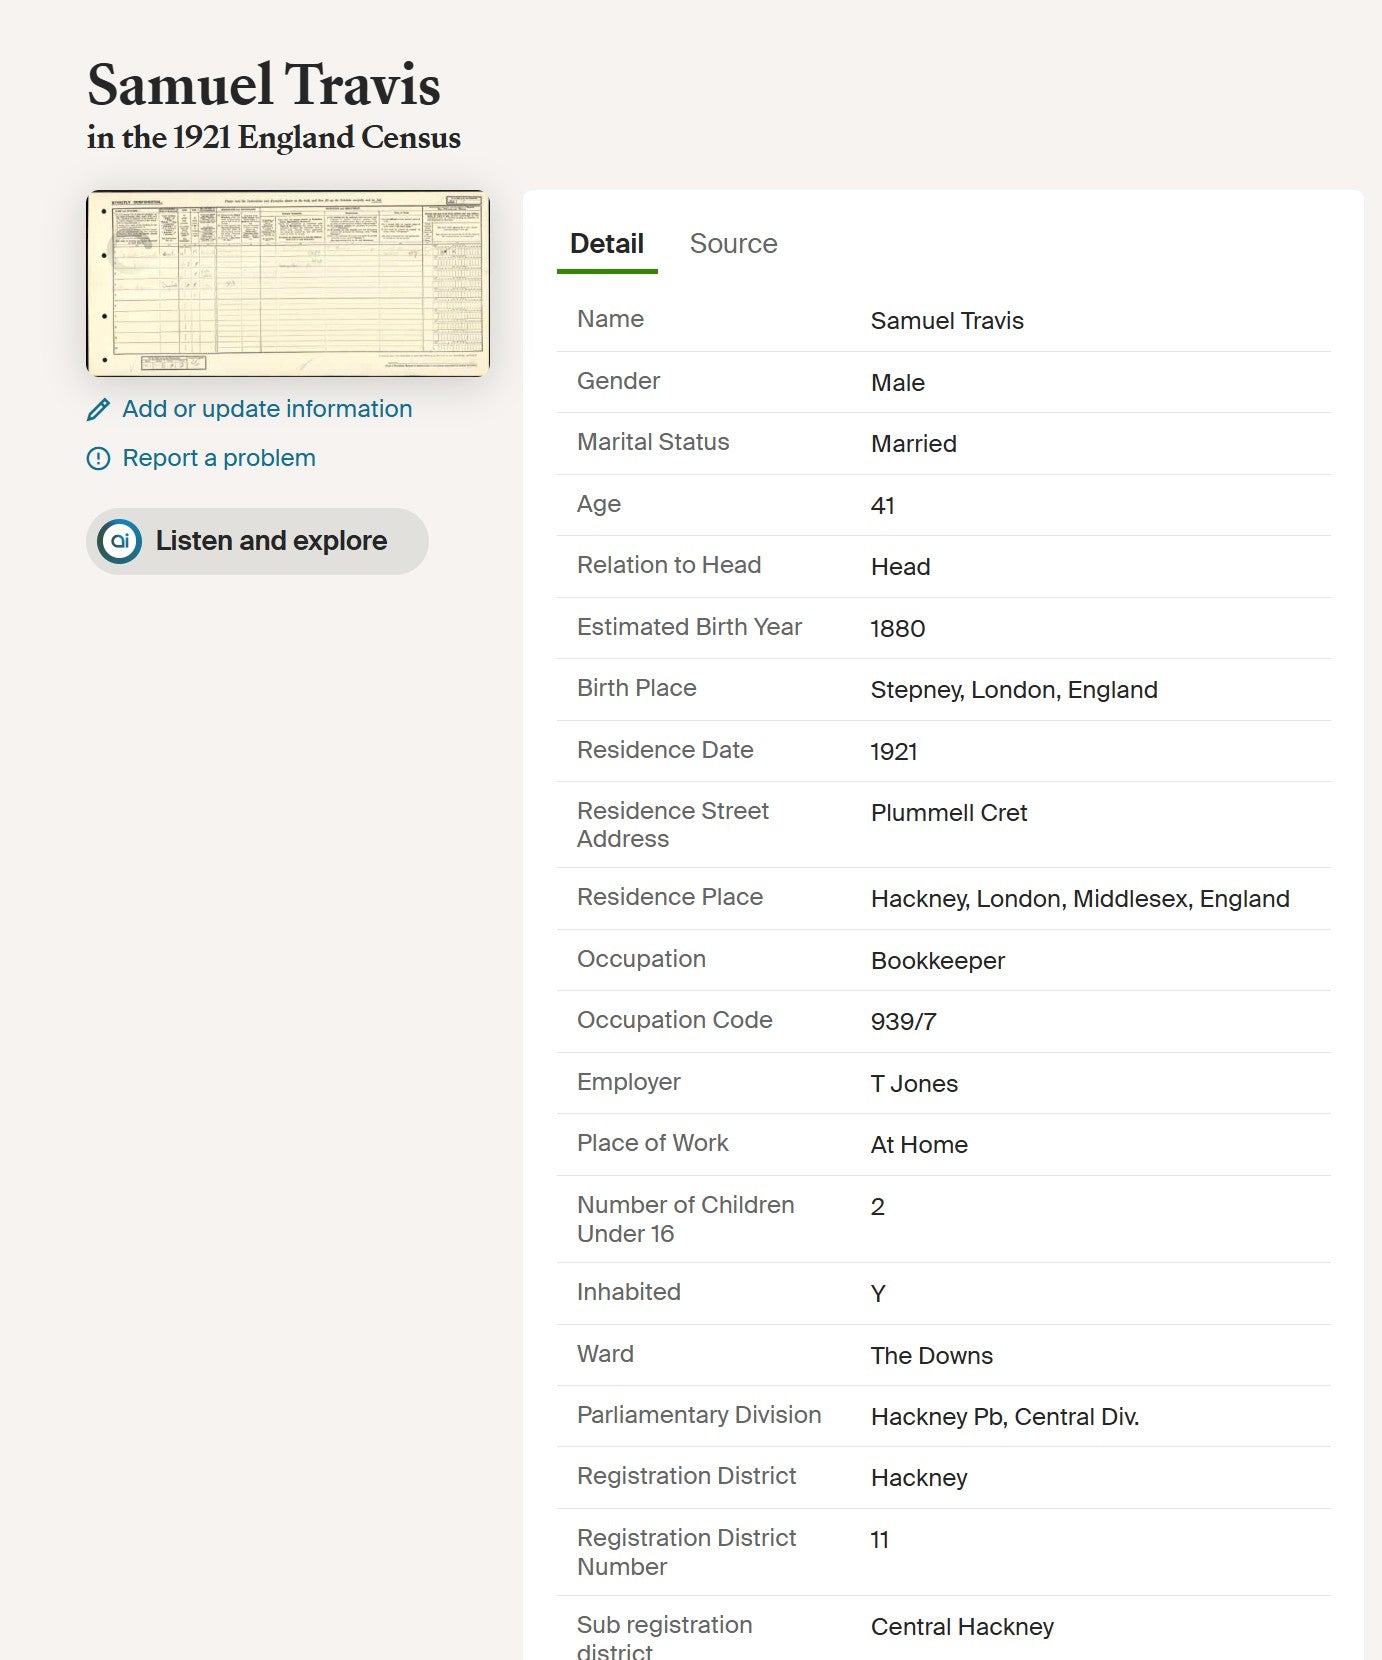
Task: Switch to the Source tab
Action: [x=733, y=244]
